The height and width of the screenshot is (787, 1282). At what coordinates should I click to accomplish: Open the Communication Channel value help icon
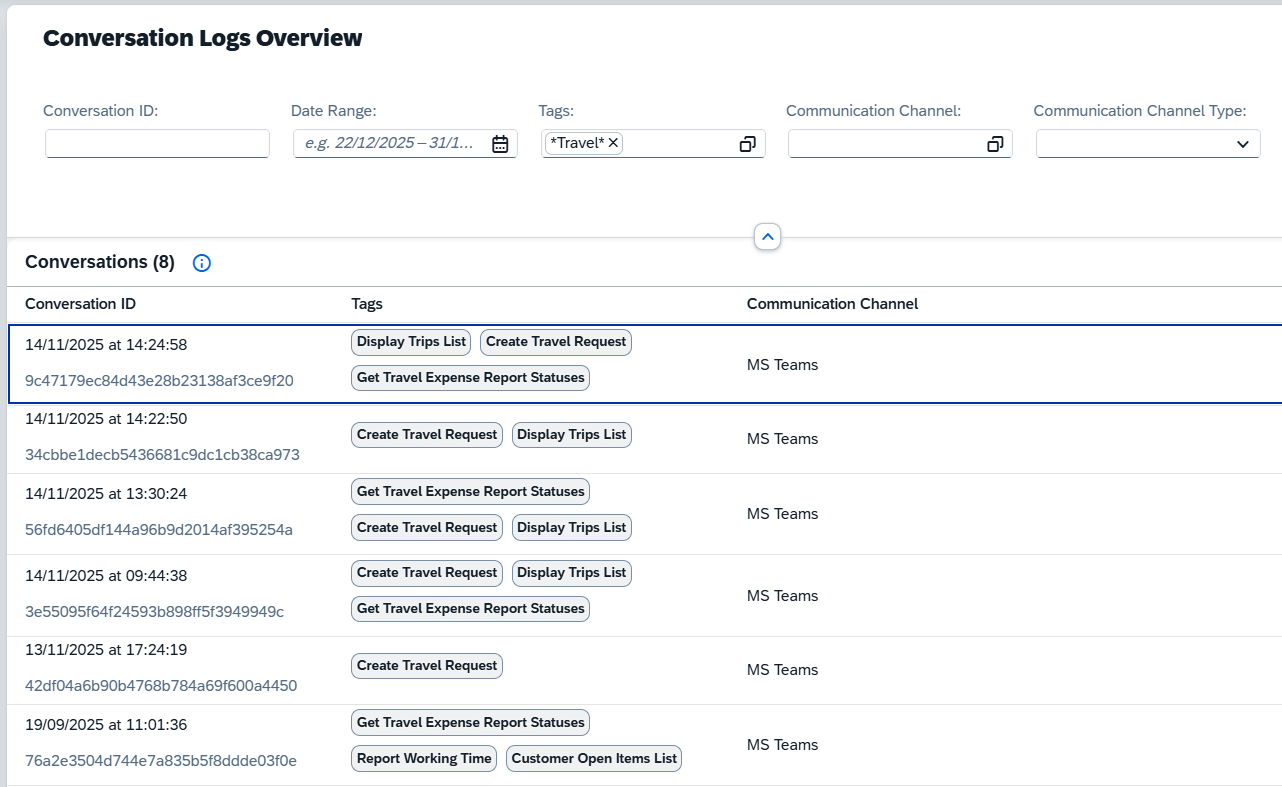point(995,144)
